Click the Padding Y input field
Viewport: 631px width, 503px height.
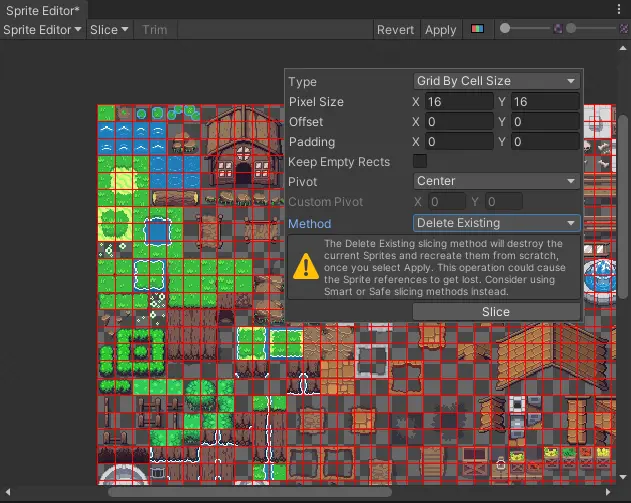click(545, 142)
